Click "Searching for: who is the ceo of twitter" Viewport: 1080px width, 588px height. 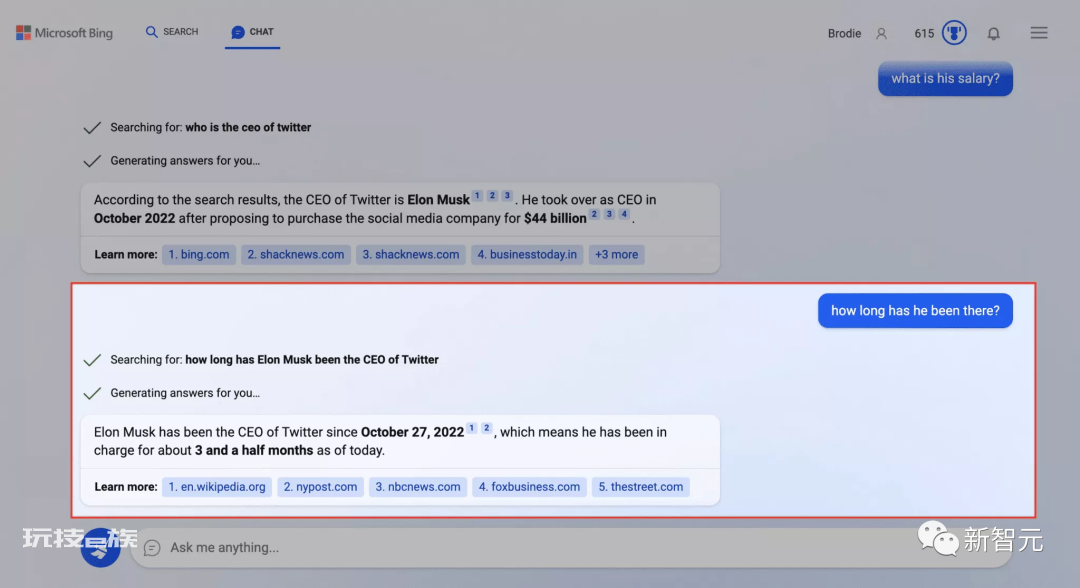pyautogui.click(x=210, y=127)
